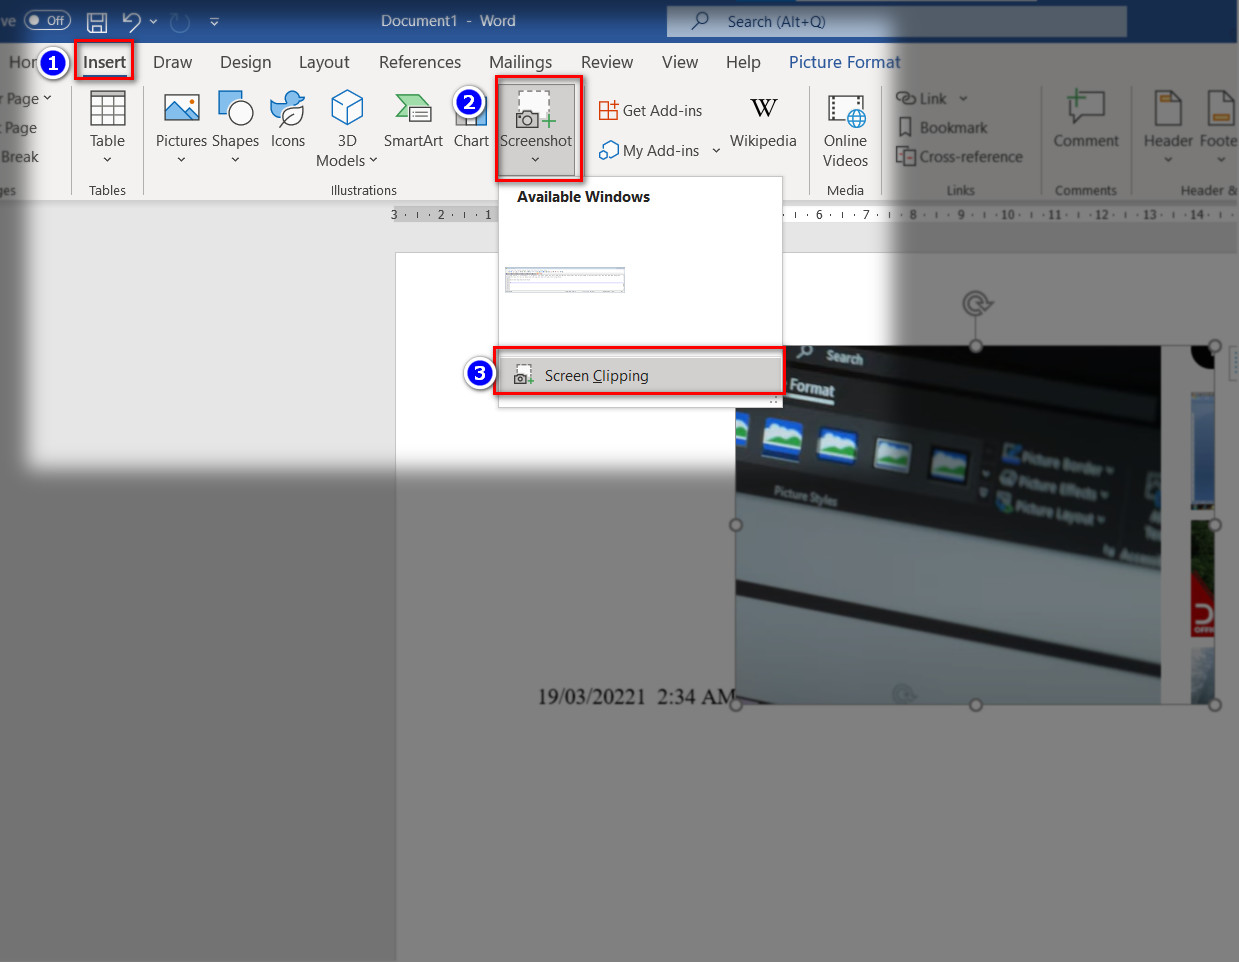Viewport: 1239px width, 962px height.
Task: Click the inserted picture in the document
Action: click(975, 525)
